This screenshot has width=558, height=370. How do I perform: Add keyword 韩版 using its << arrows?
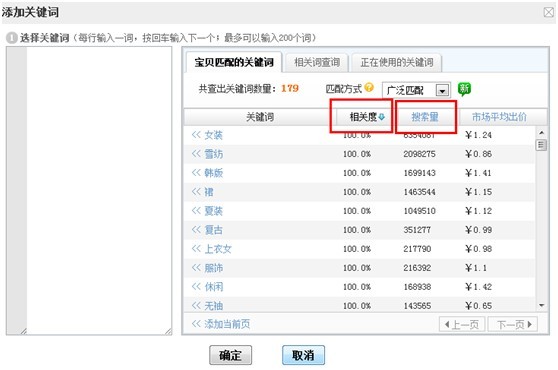[196, 173]
